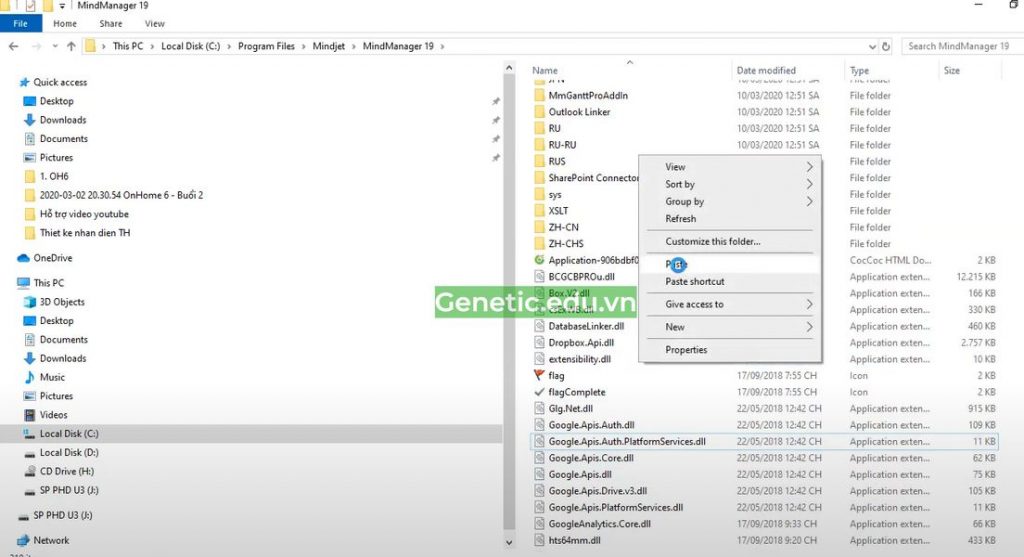
Task: Open the File tab
Action: click(x=21, y=24)
